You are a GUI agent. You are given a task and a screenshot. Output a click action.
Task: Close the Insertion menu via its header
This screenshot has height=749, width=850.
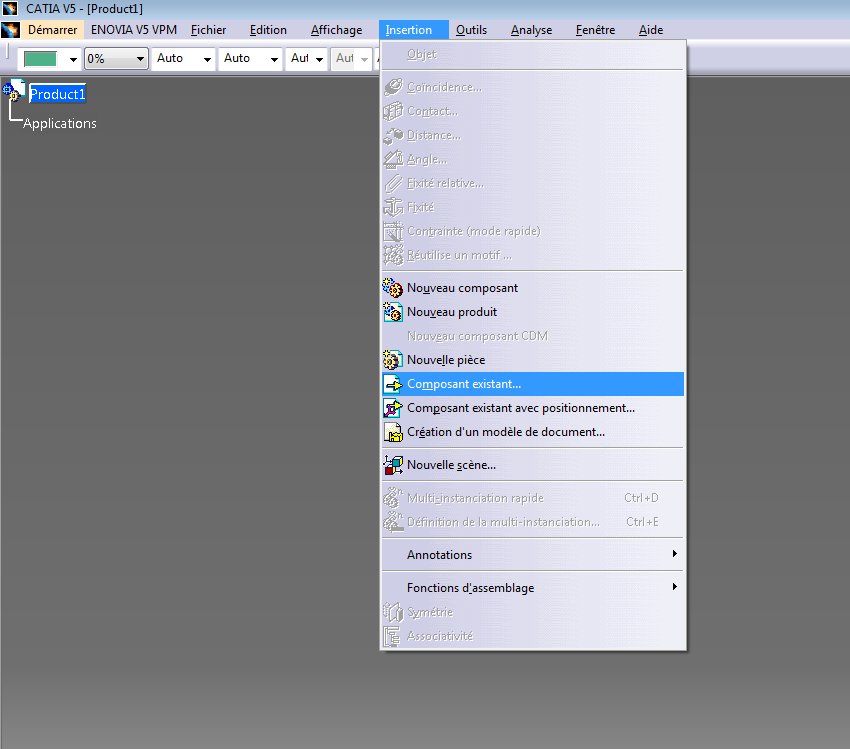pyautogui.click(x=414, y=30)
